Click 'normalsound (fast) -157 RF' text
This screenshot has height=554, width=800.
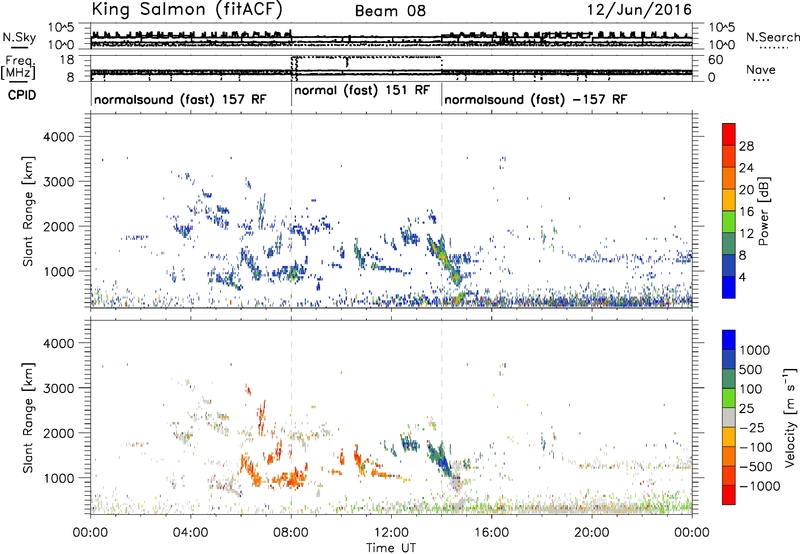tap(536, 99)
